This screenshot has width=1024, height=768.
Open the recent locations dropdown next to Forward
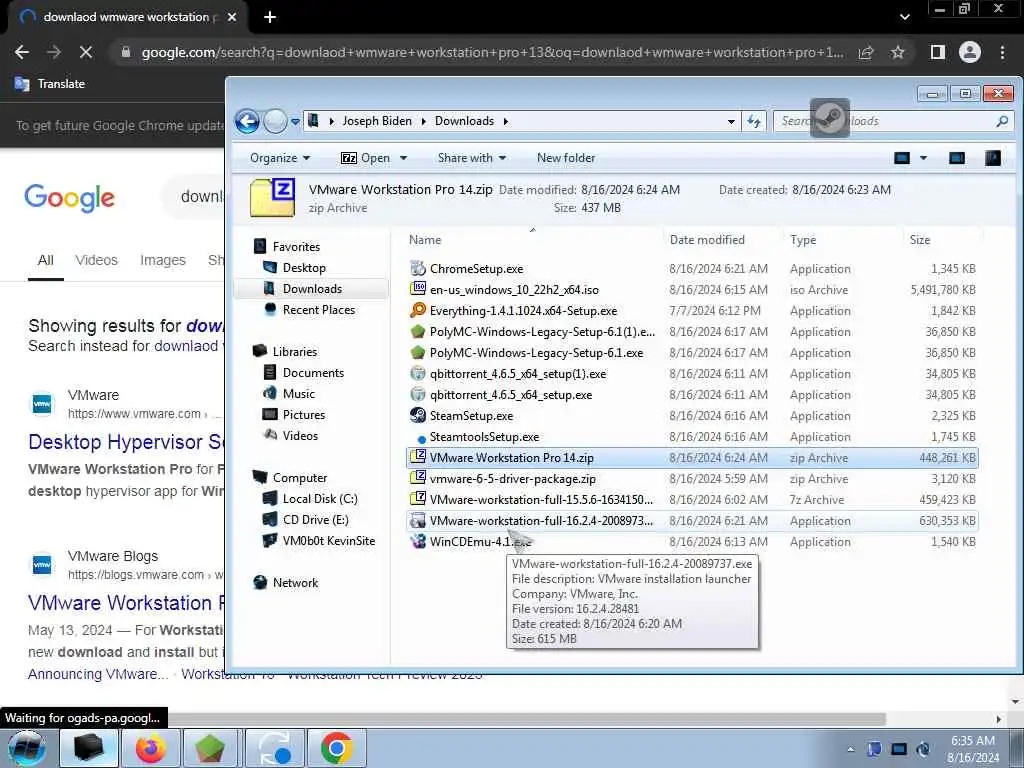295,121
